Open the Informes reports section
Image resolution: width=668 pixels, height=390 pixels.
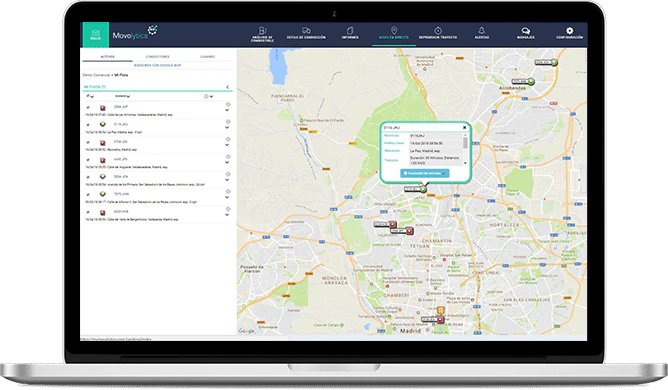pyautogui.click(x=350, y=34)
